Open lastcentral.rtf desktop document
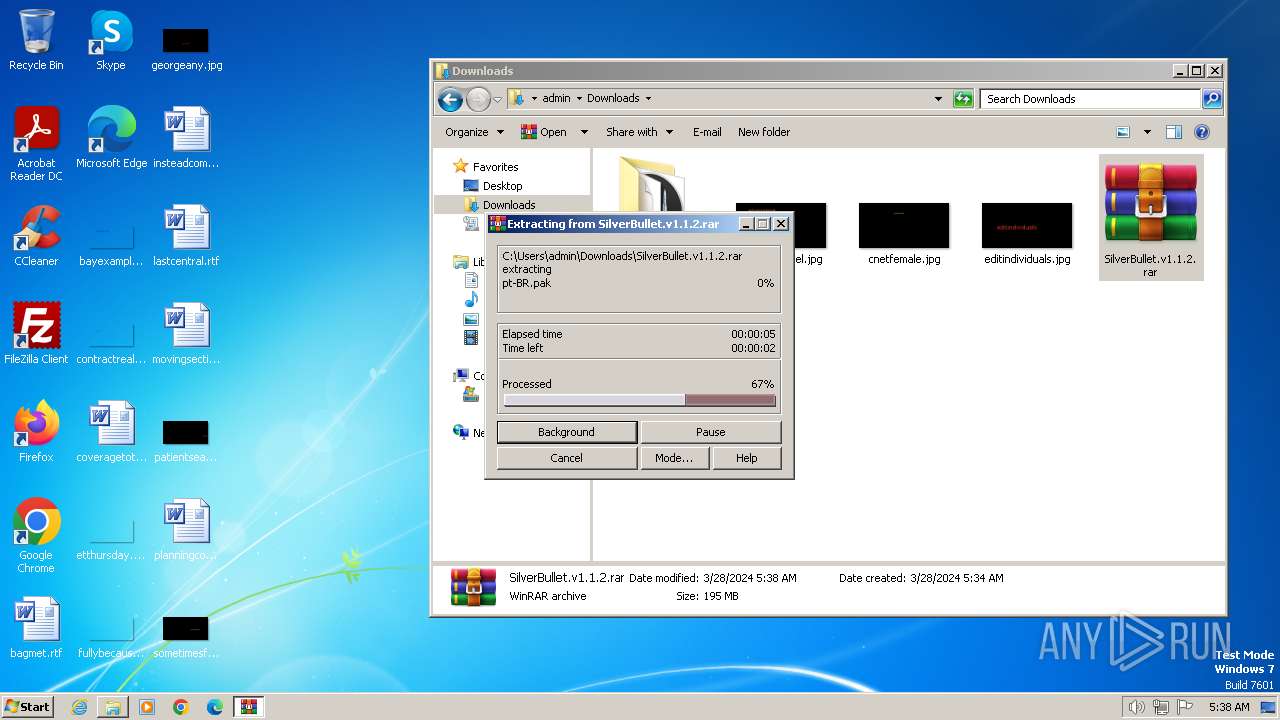Image resolution: width=1280 pixels, height=720 pixels. click(186, 236)
